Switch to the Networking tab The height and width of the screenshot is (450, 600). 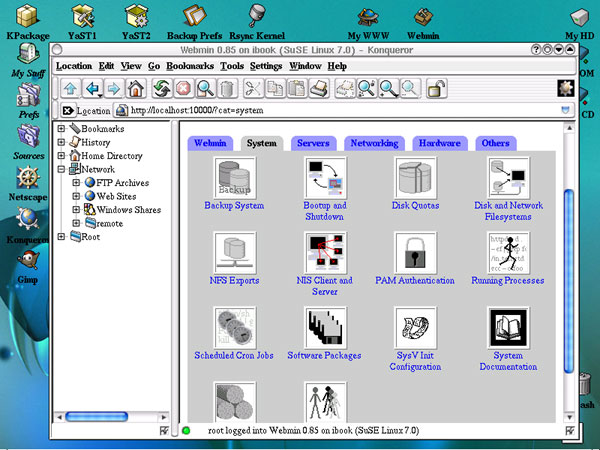point(374,143)
